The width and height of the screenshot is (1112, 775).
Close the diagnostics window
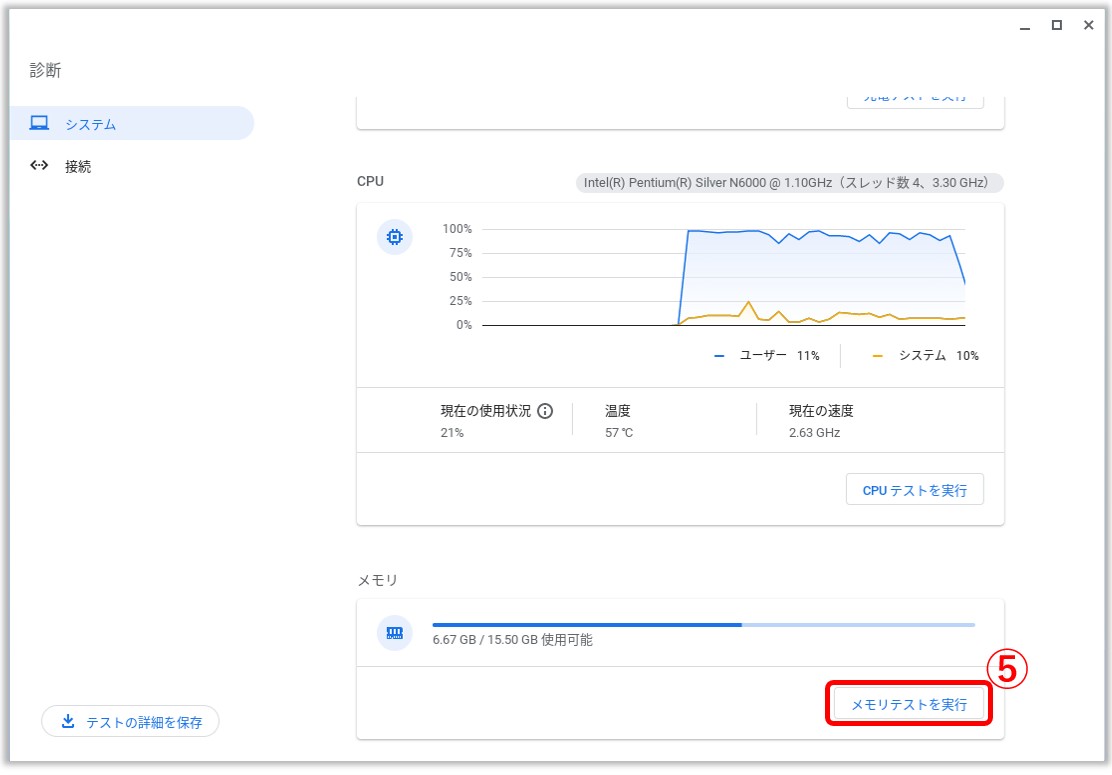[x=1088, y=26]
